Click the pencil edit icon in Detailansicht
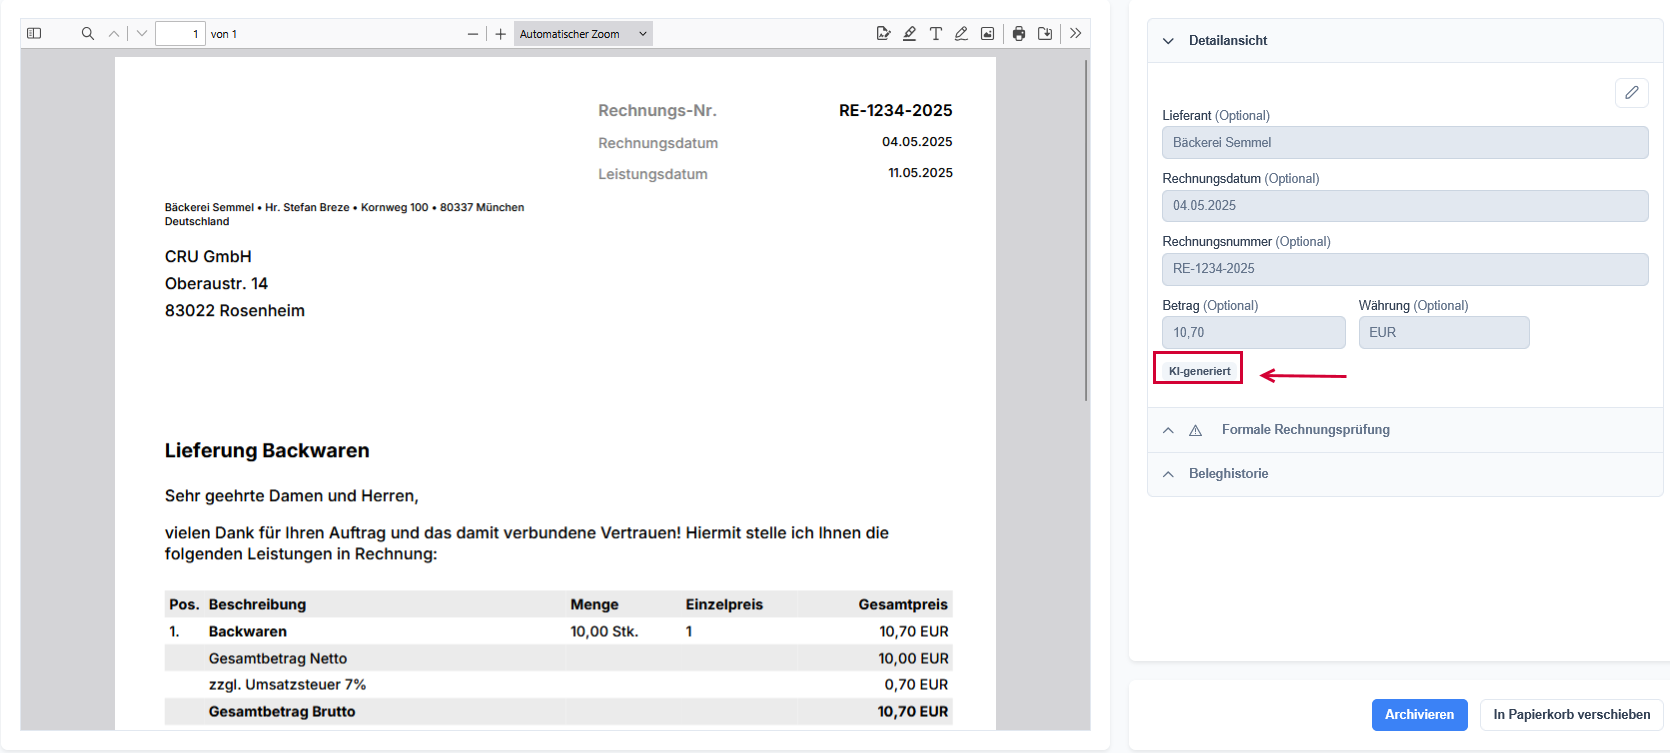The height and width of the screenshot is (753, 1670). [x=1631, y=93]
